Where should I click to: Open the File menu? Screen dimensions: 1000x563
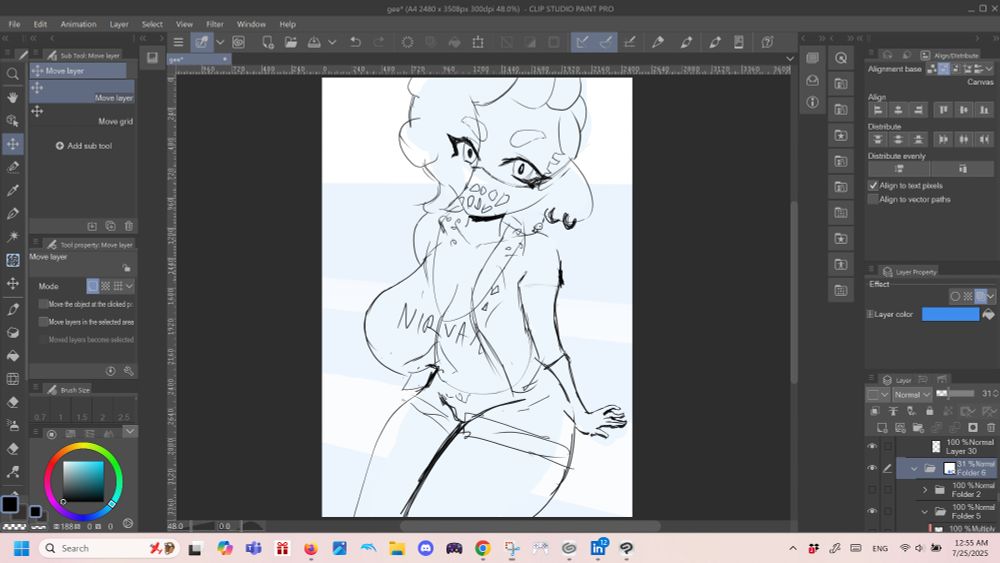click(14, 24)
